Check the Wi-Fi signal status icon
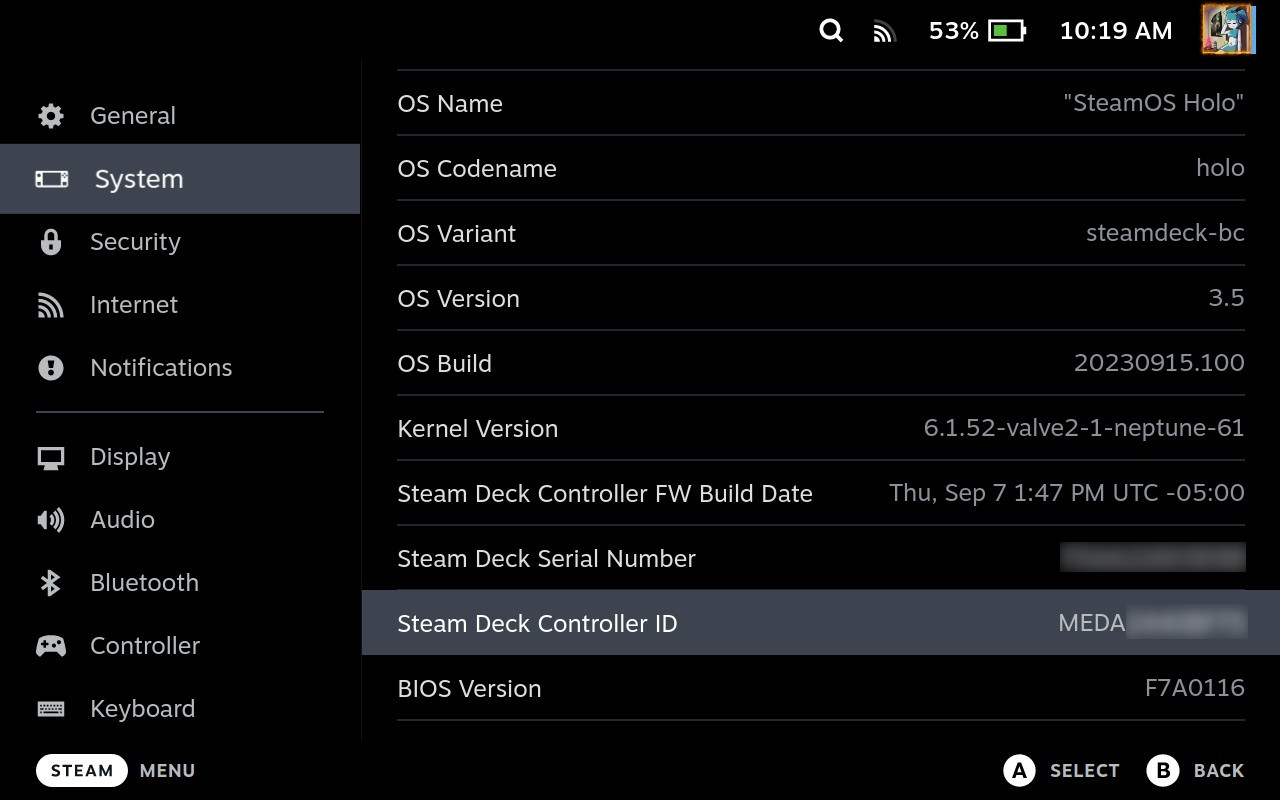This screenshot has height=800, width=1280. point(883,32)
